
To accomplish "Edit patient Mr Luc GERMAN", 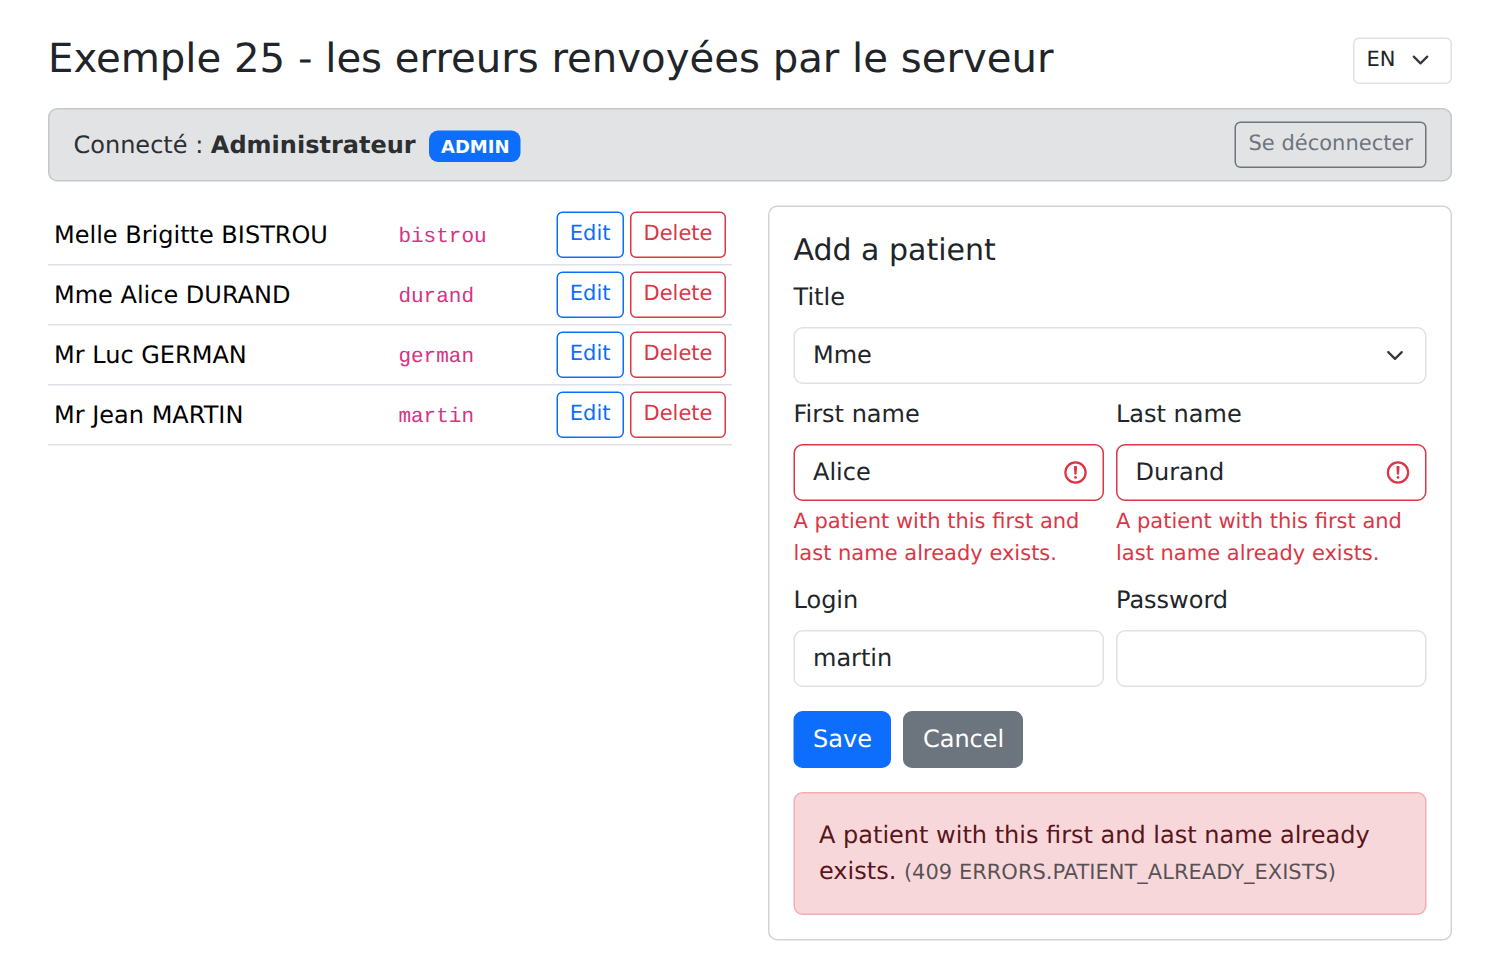I will pyautogui.click(x=590, y=354).
